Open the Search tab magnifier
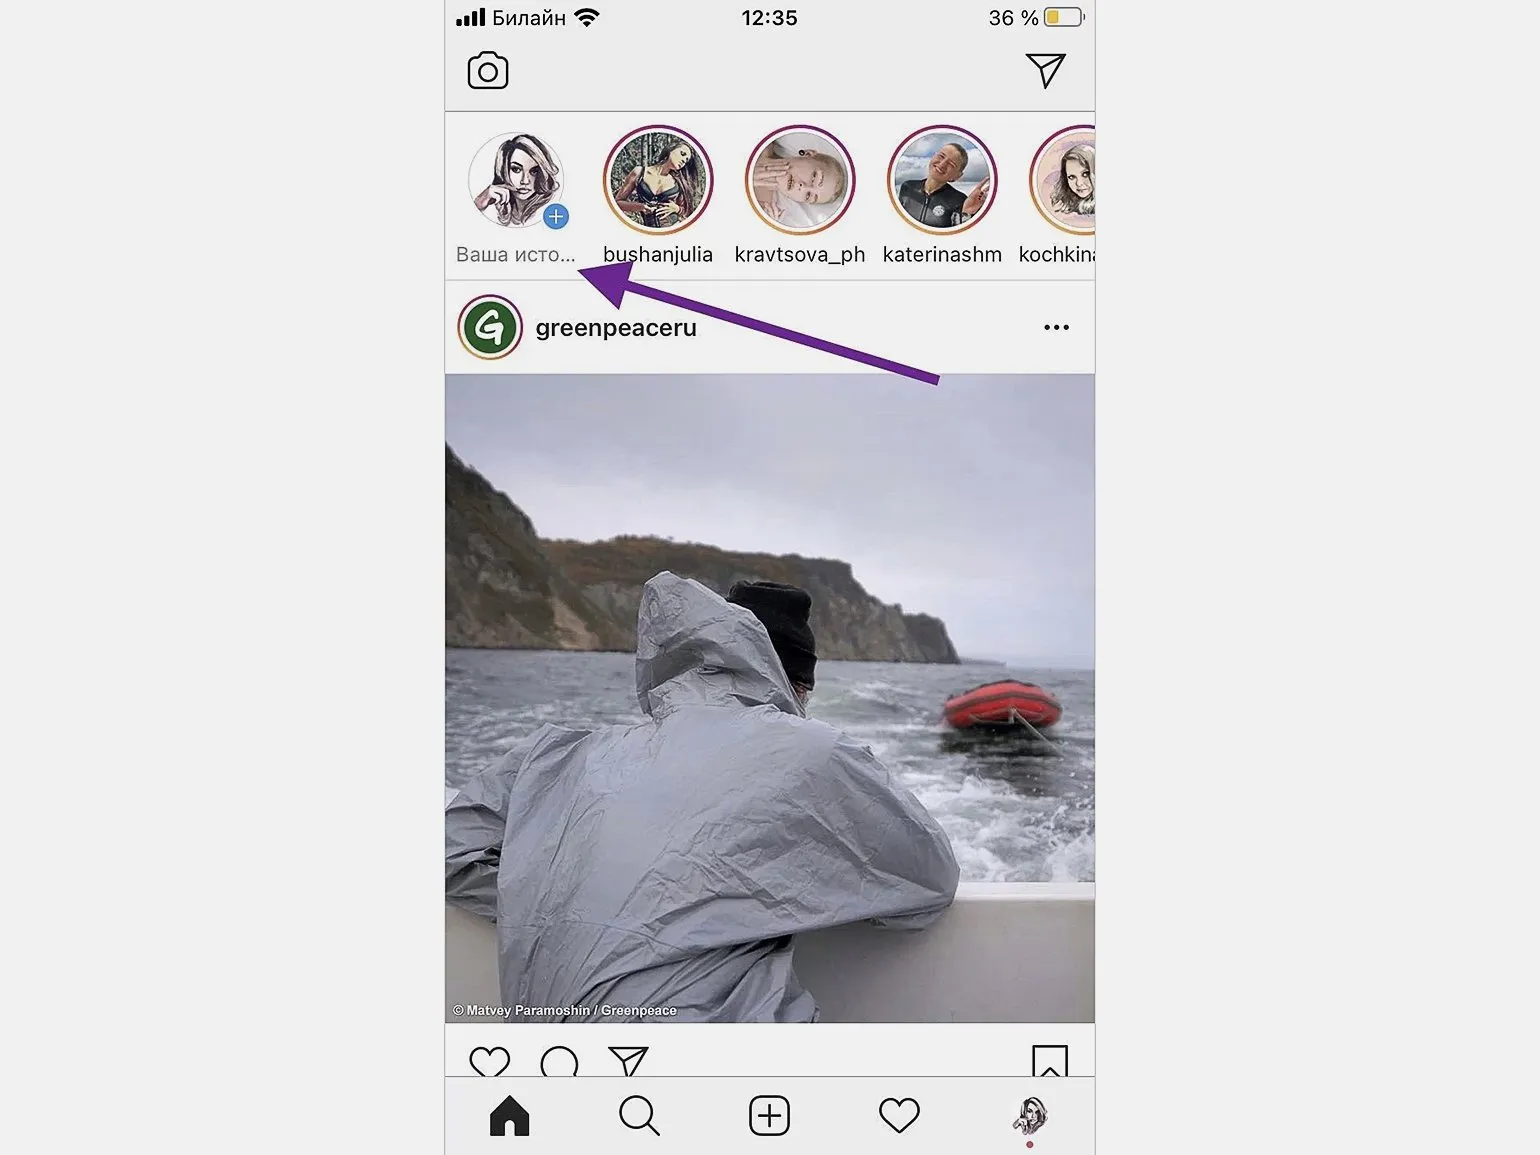Viewport: 1540px width, 1155px height. click(x=639, y=1115)
